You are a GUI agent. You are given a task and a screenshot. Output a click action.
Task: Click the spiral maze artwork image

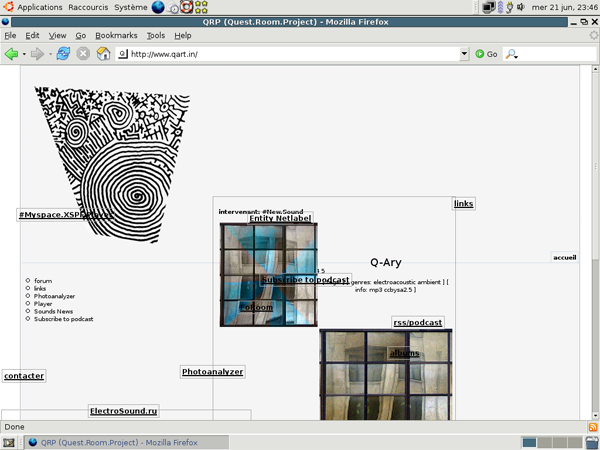coord(112,160)
